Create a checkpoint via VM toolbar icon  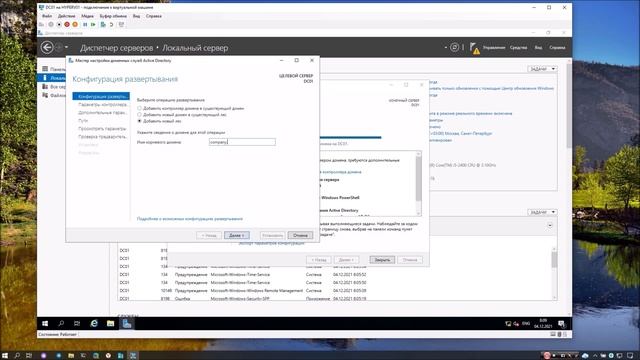tap(103, 24)
